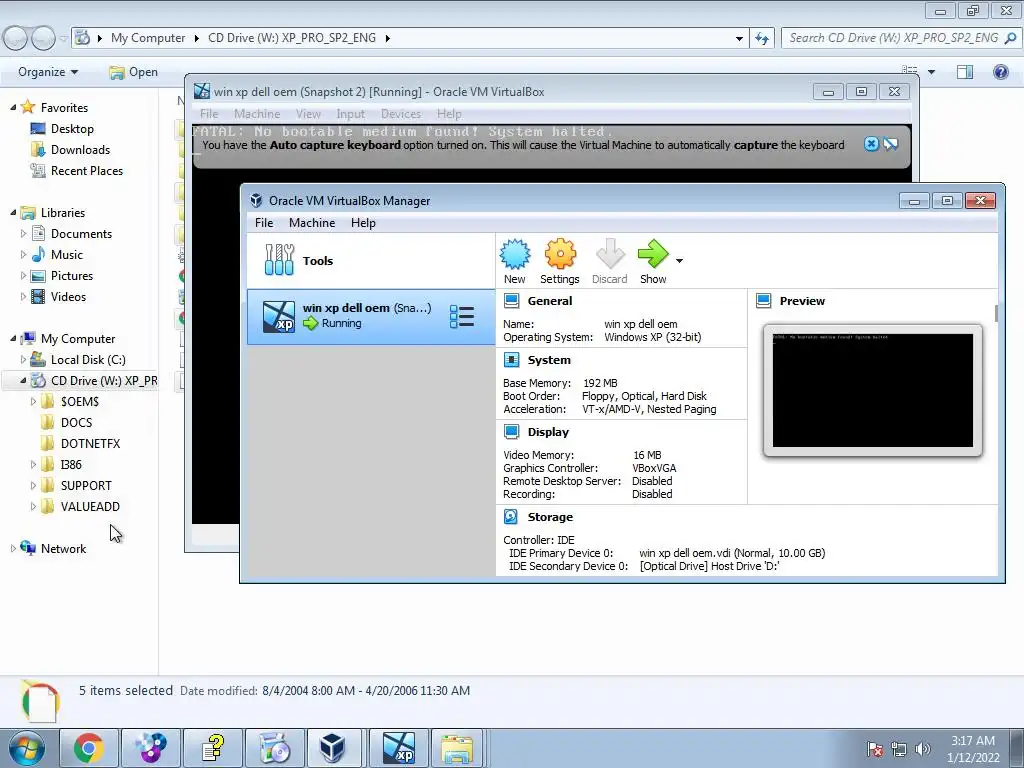
Task: Expand Local Disk (C:) node
Action: [24, 360]
